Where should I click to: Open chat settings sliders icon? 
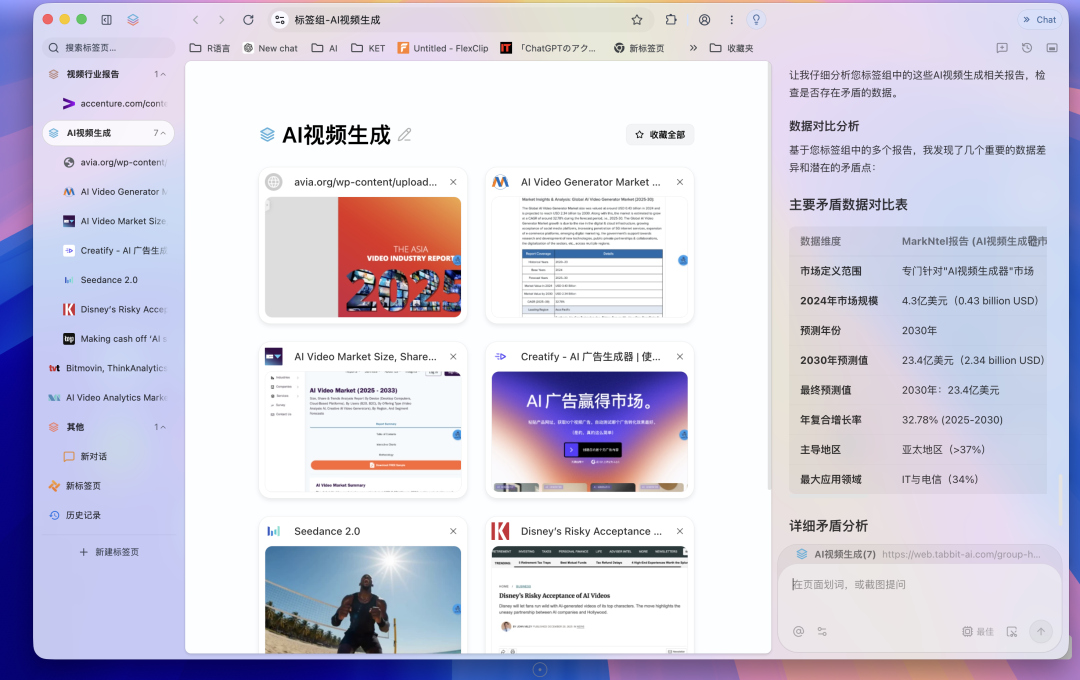click(822, 631)
